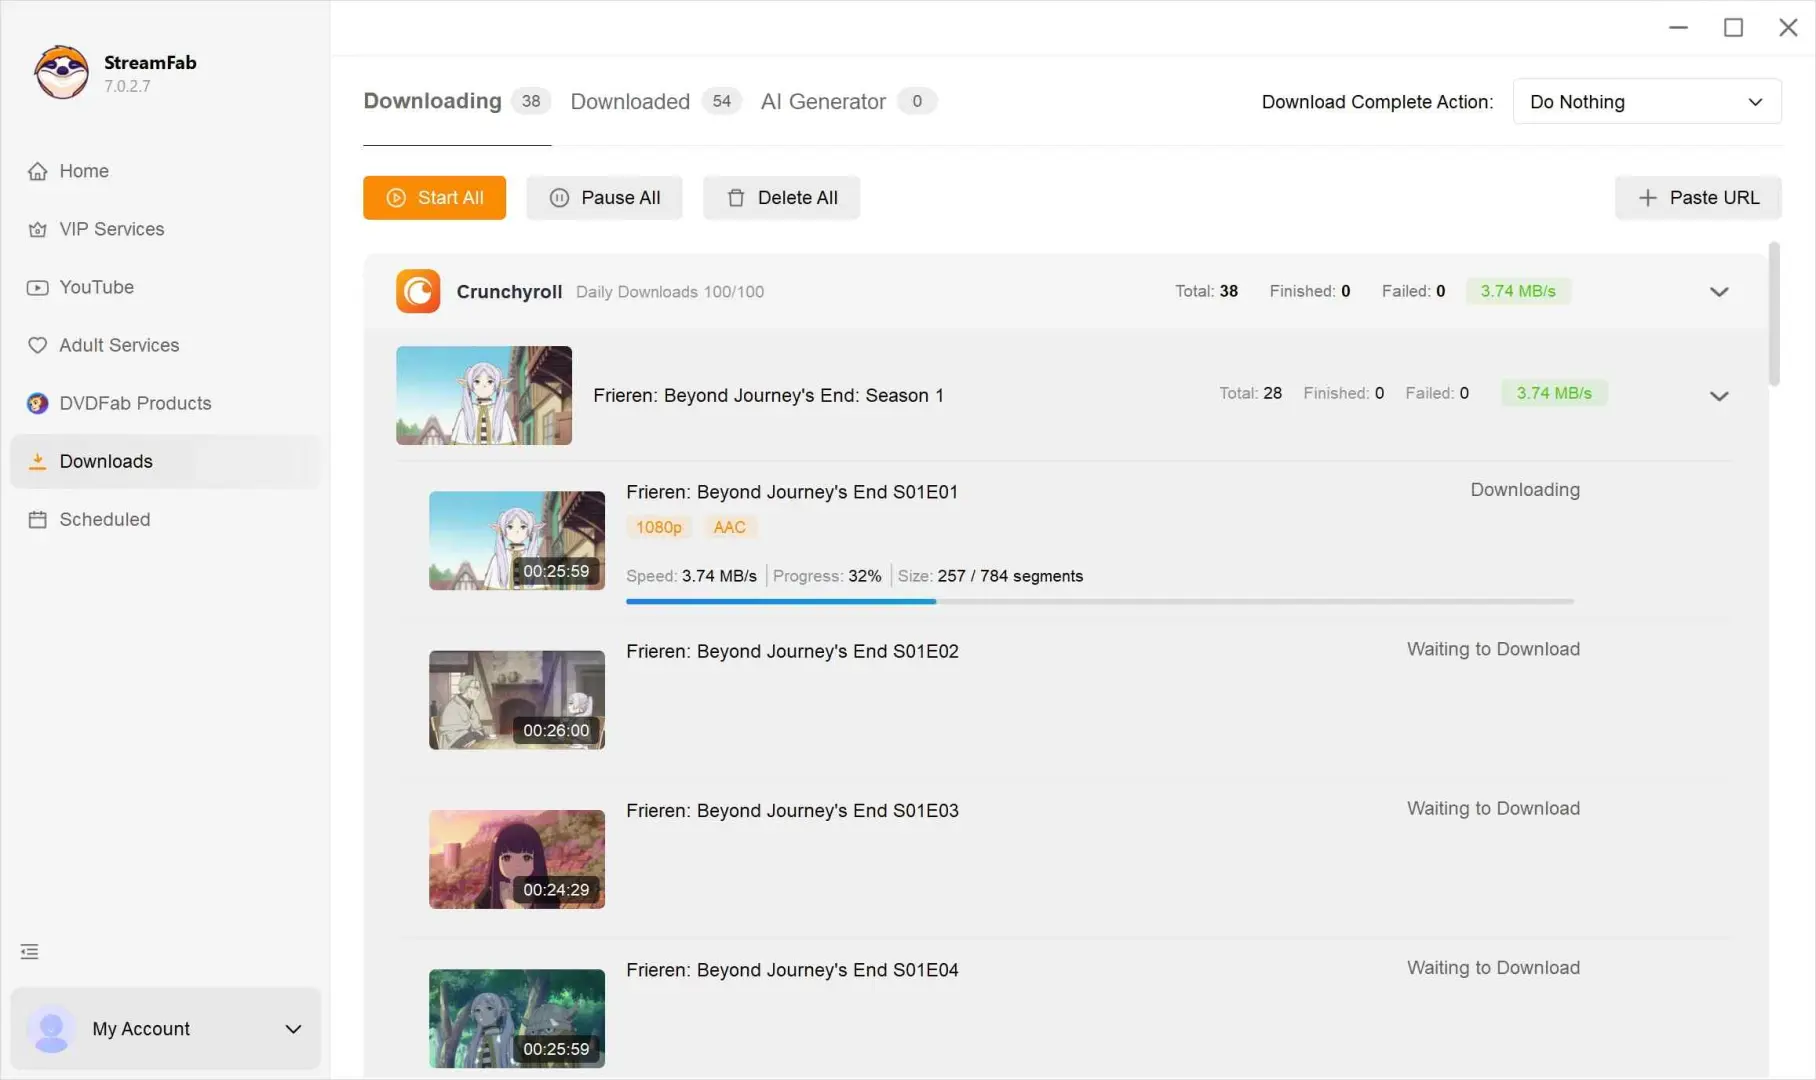This screenshot has height=1080, width=1816.
Task: Click the S01E03 episode thumbnail
Action: (517, 859)
